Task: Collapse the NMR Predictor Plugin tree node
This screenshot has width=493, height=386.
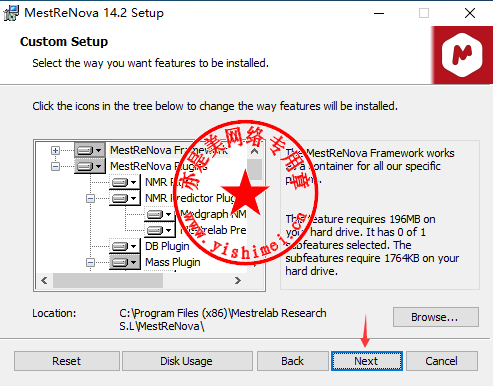Action: tap(90, 199)
